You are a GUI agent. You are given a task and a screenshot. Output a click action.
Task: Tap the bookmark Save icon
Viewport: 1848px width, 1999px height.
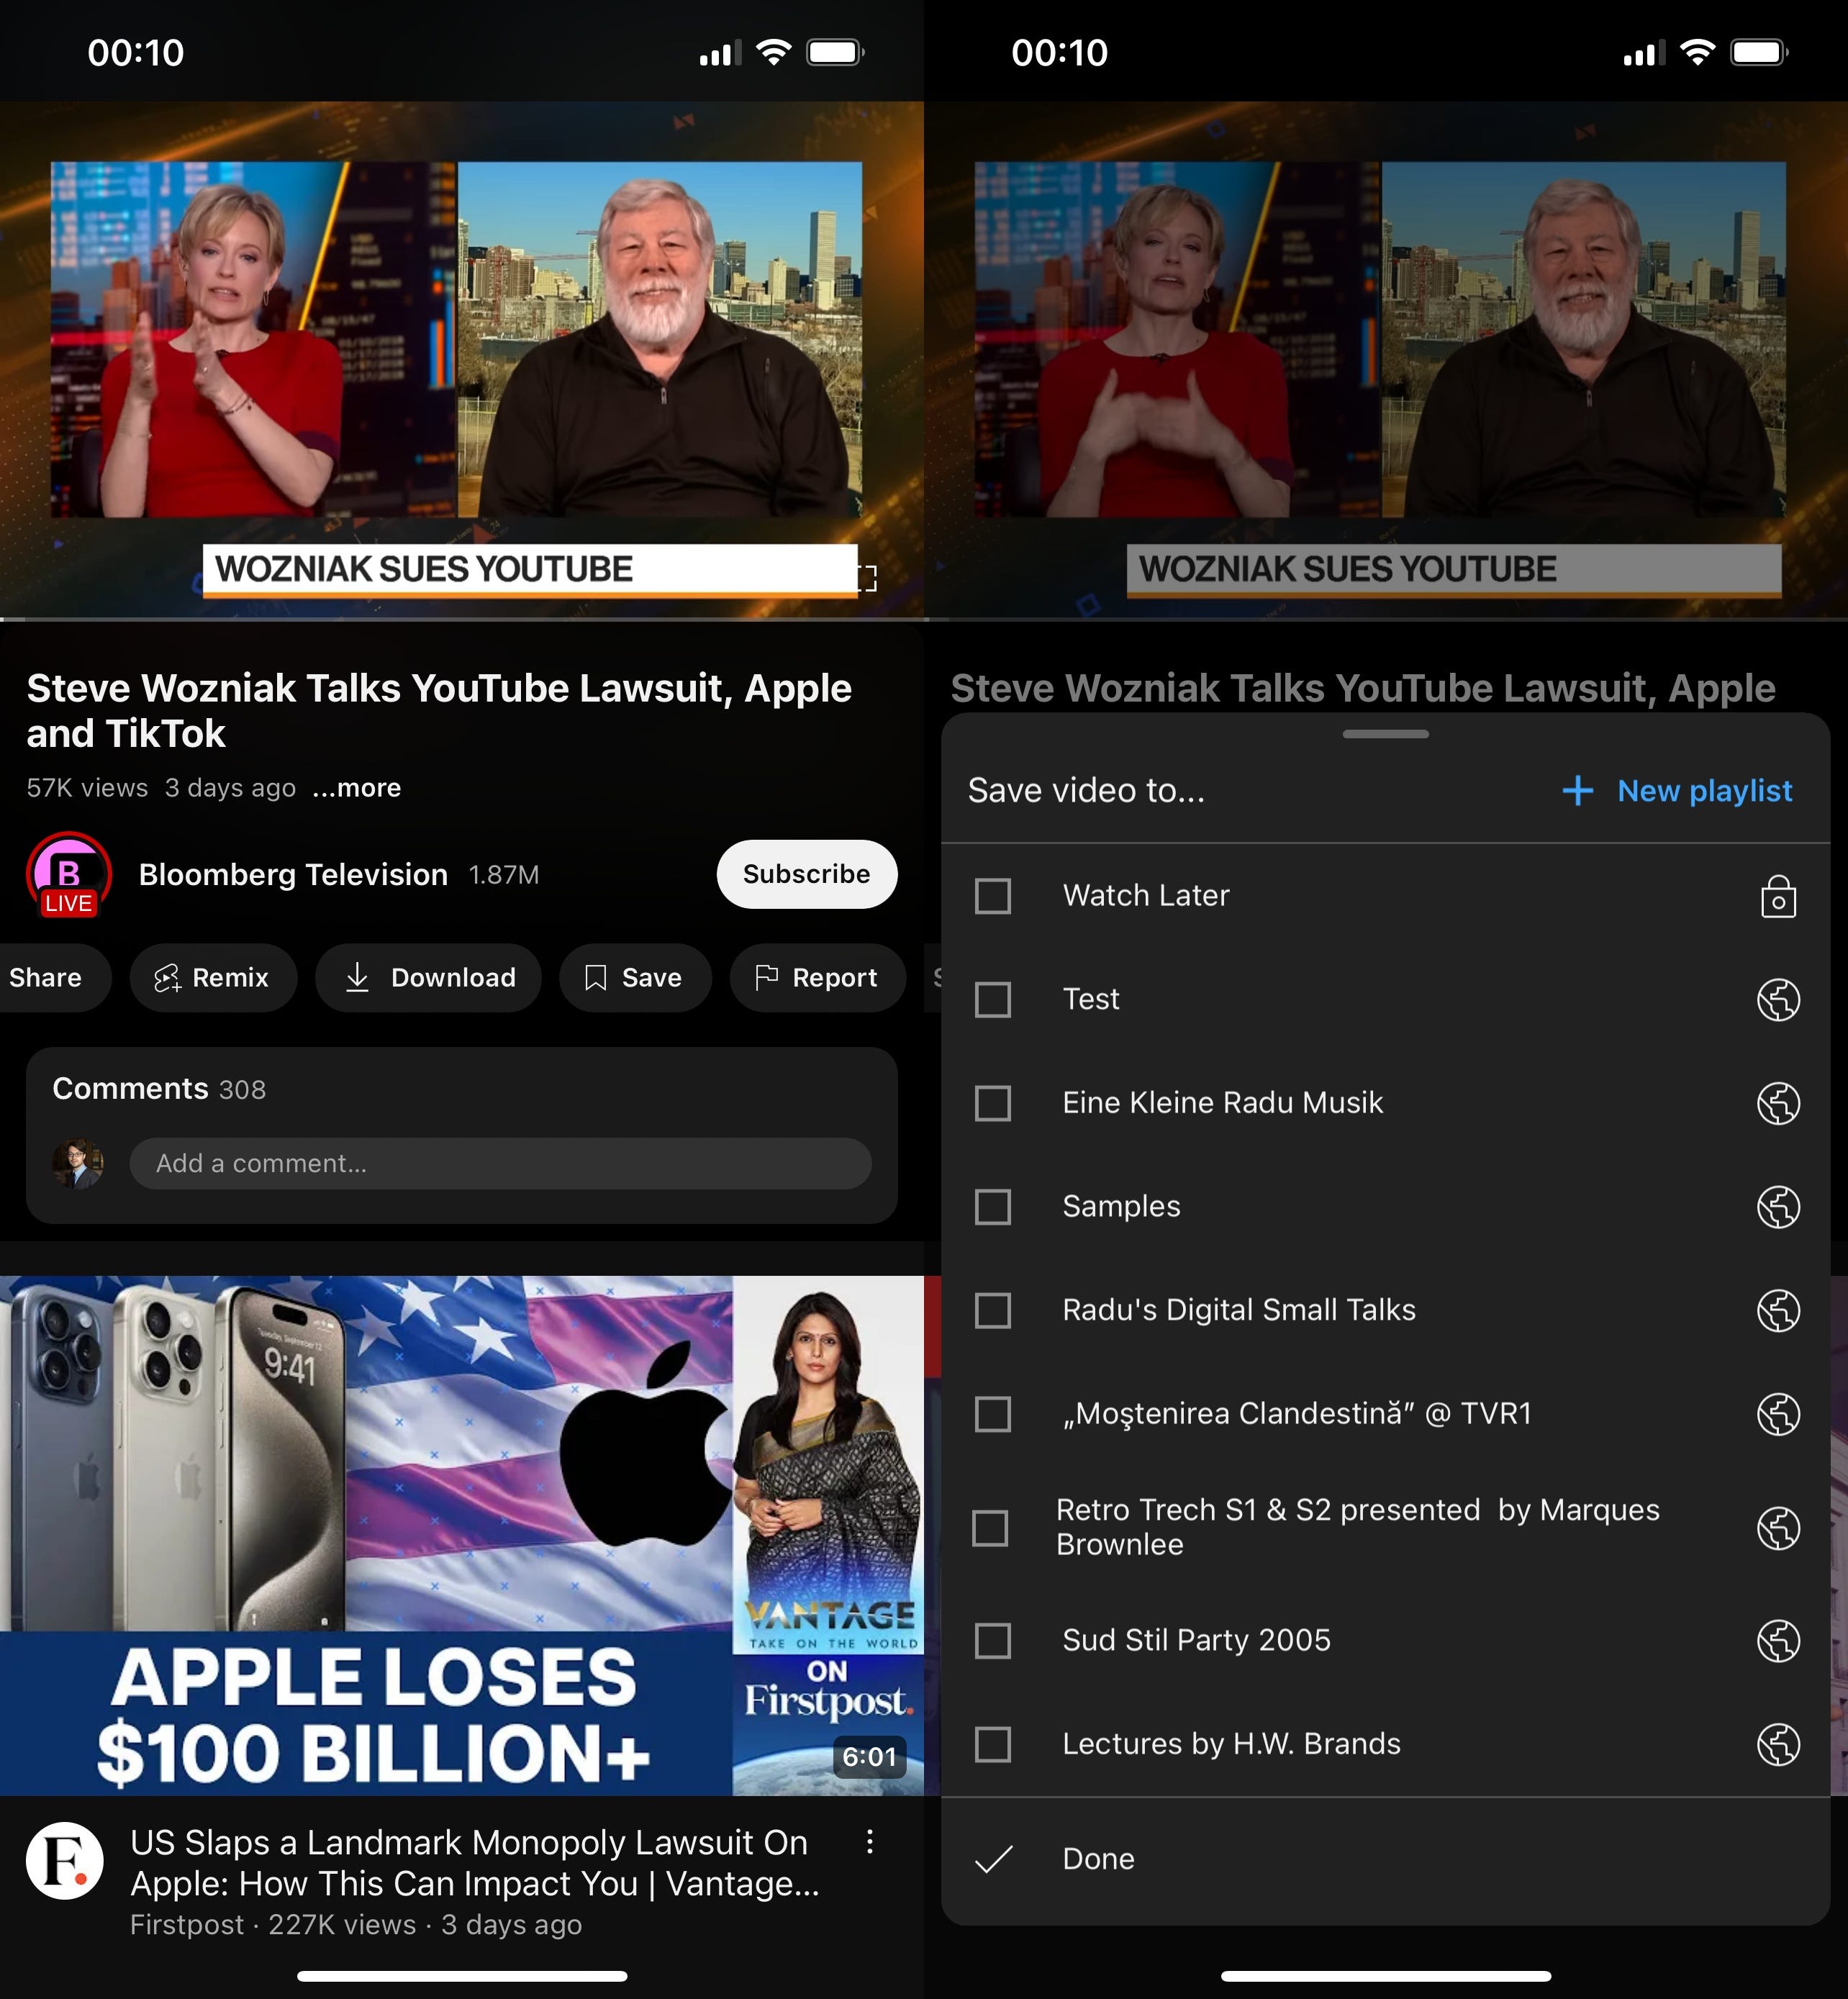595,978
